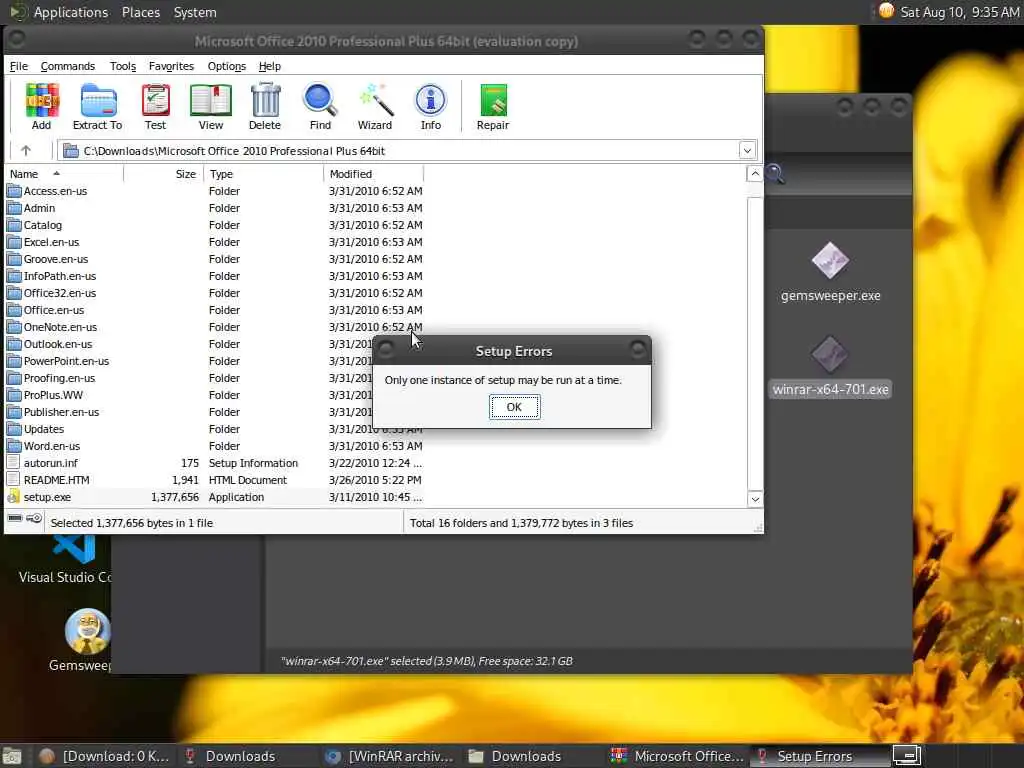The image size is (1024, 768).
Task: Select the Admin folder
Action: tap(39, 208)
